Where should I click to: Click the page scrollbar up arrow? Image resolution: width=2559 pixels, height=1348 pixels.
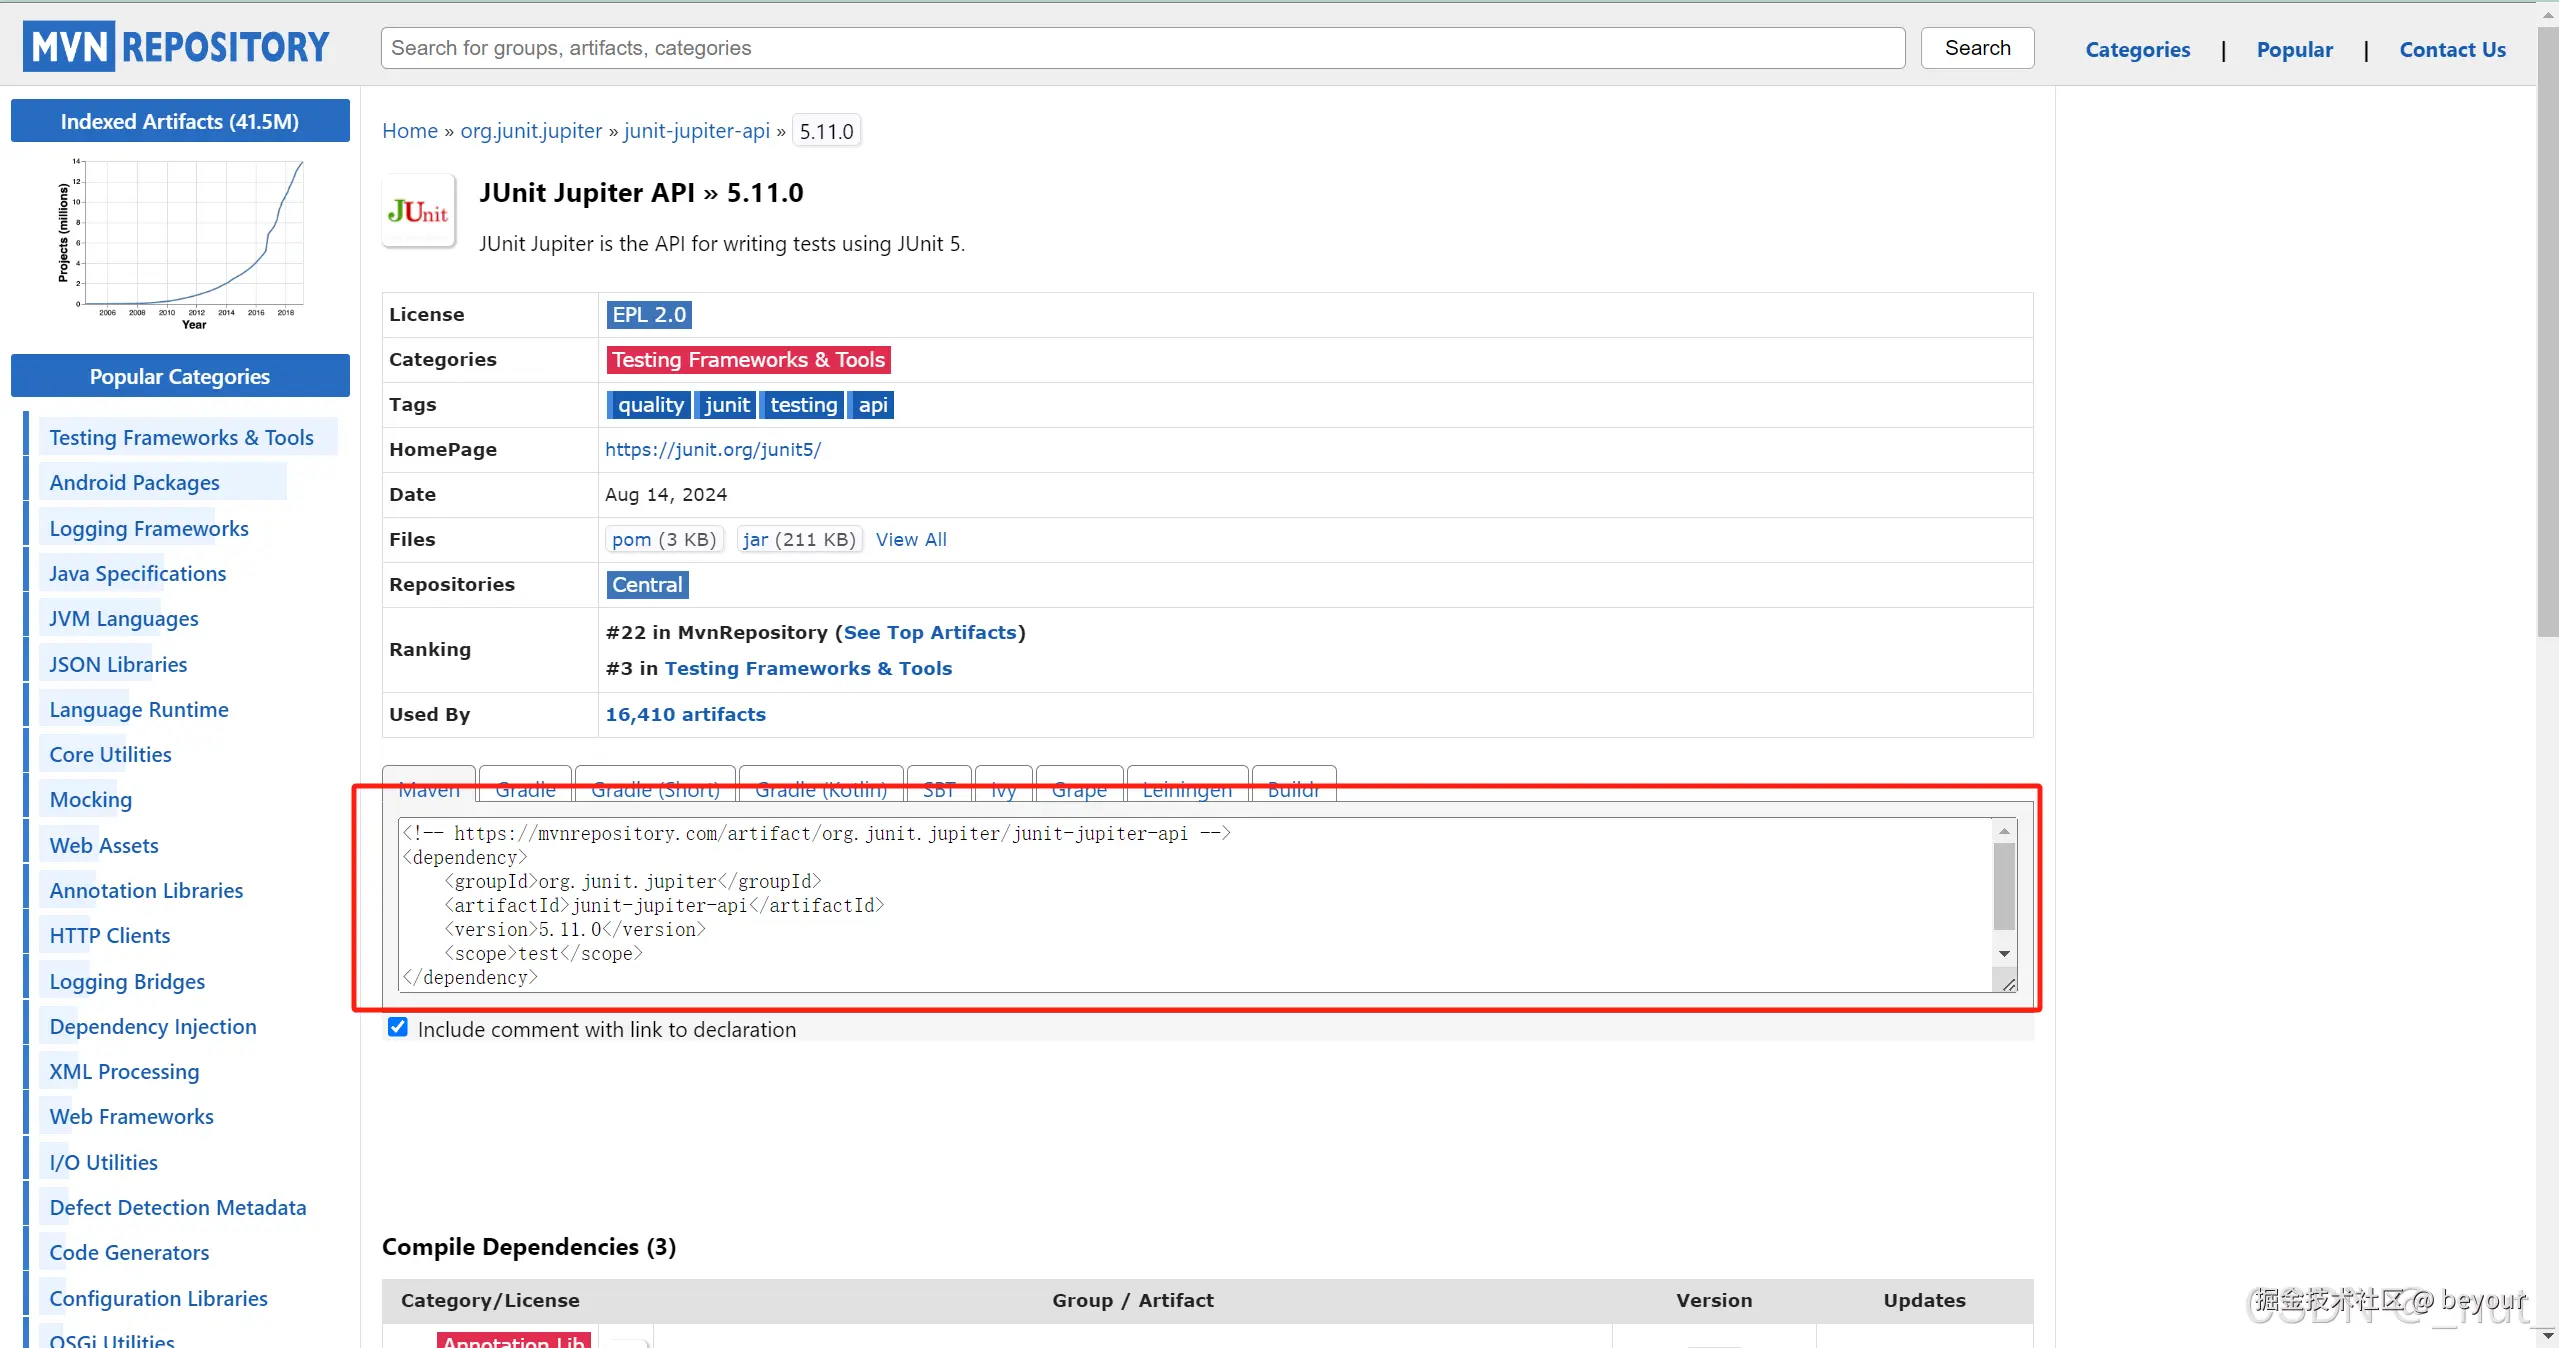point(2547,14)
